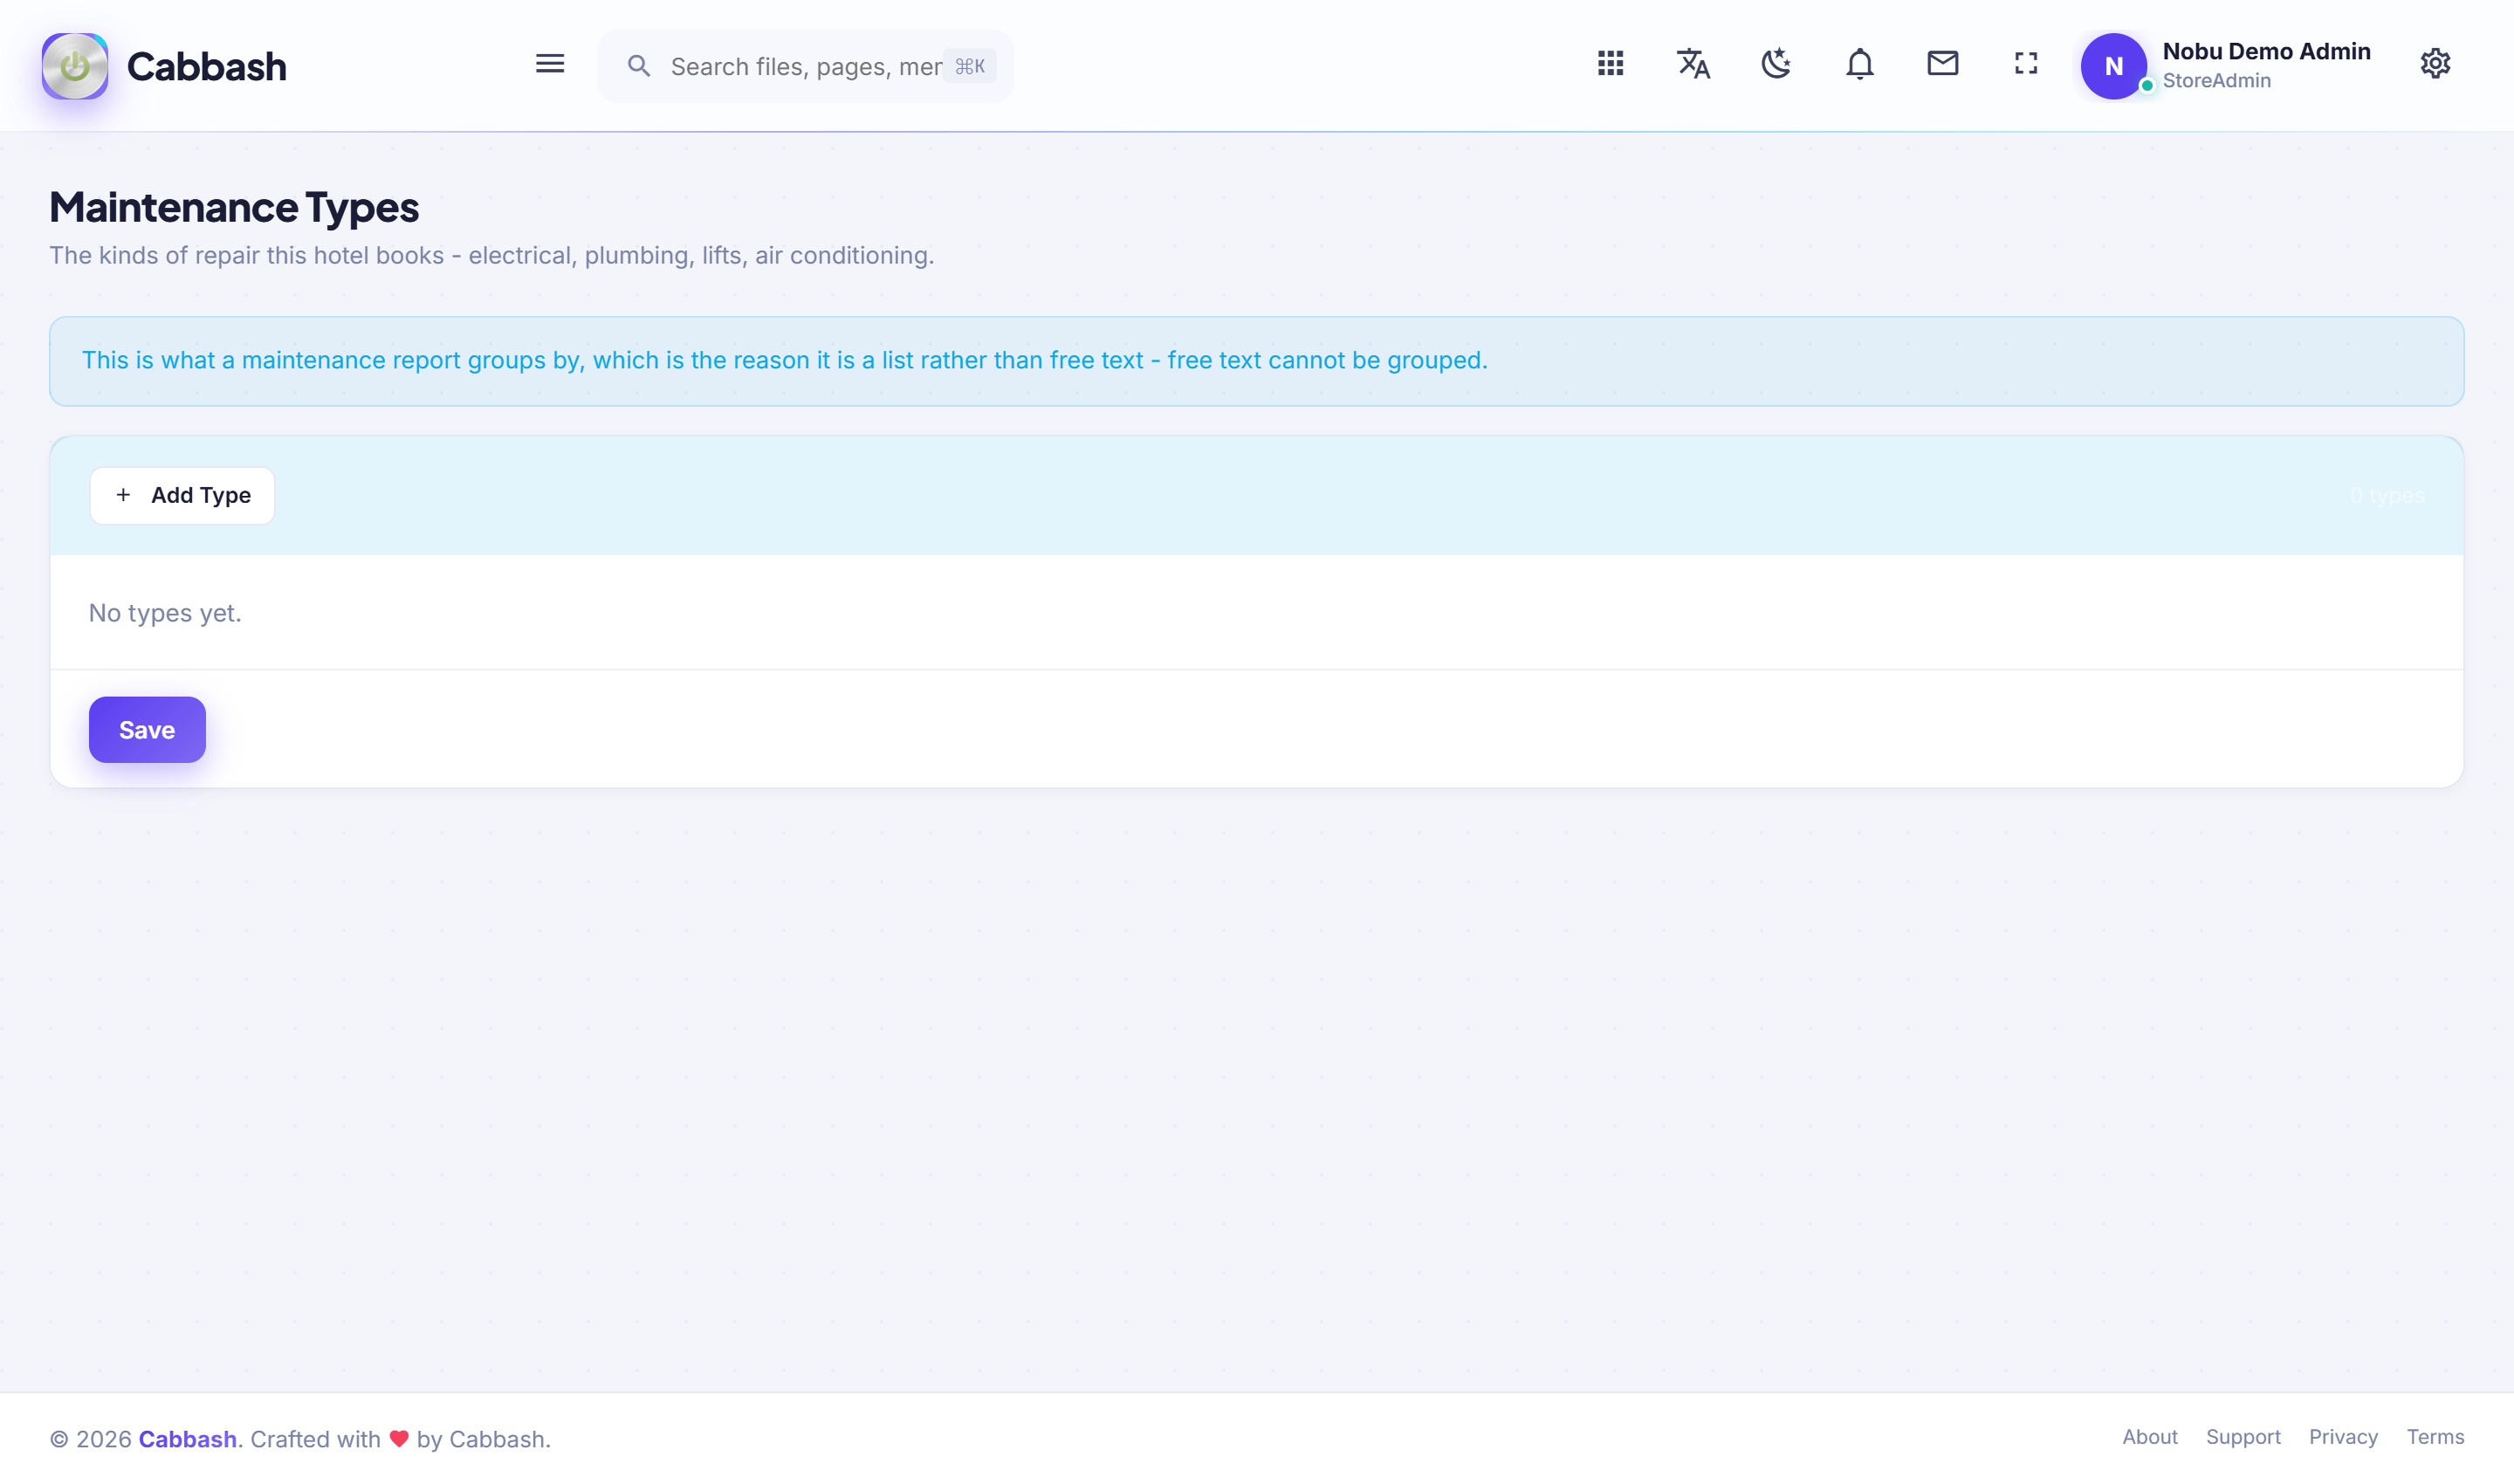Click the '0 types' counter text
The image size is (2514, 1484).
pos(2386,496)
